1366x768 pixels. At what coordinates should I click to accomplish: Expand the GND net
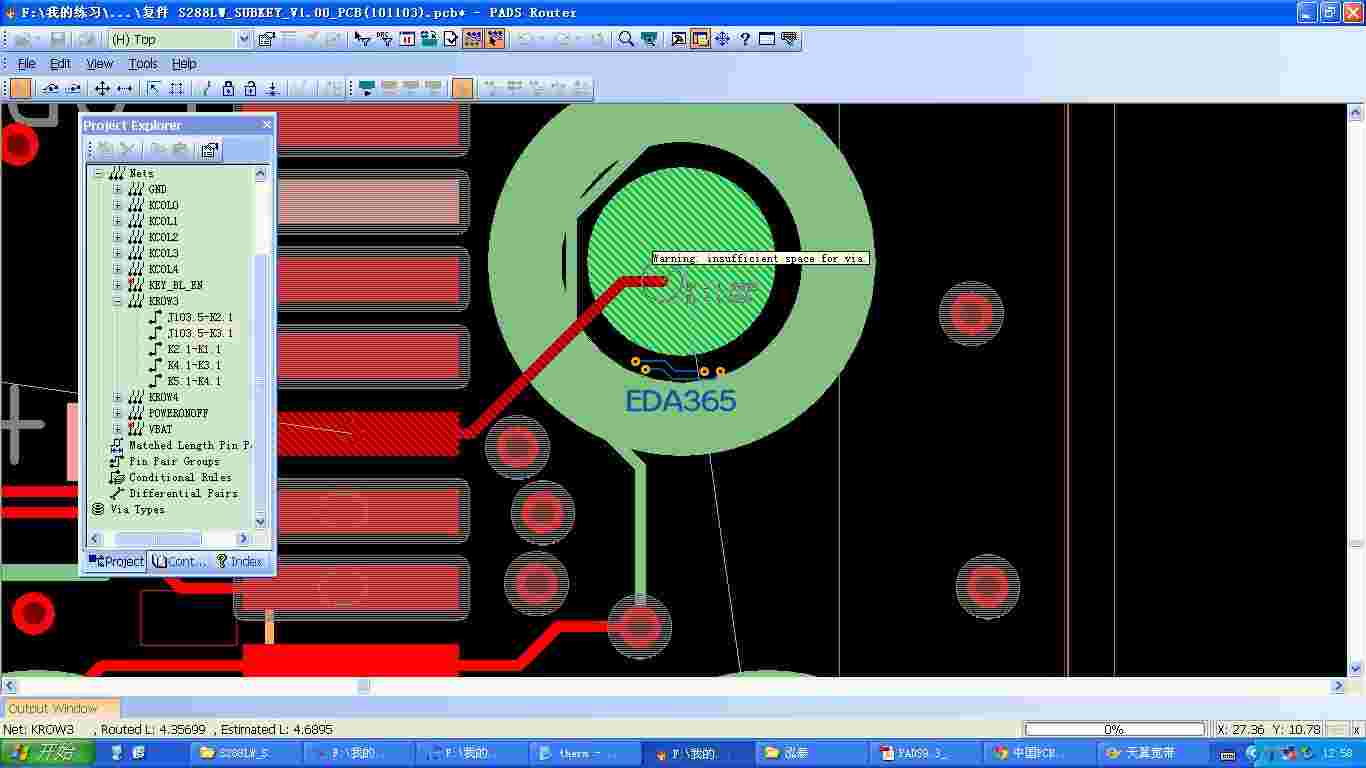point(117,189)
